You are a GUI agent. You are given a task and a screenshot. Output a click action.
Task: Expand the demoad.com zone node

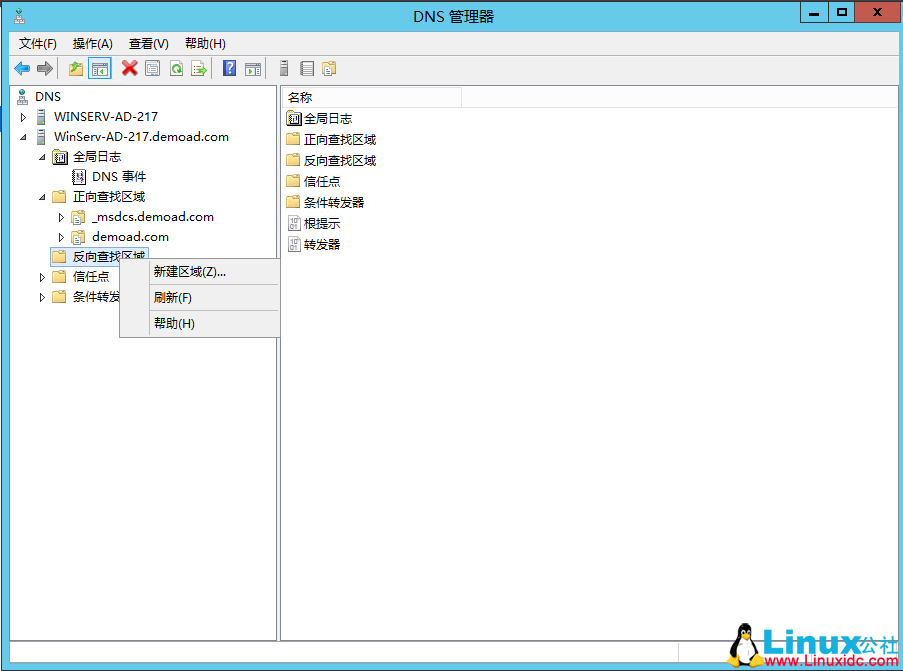[x=61, y=236]
